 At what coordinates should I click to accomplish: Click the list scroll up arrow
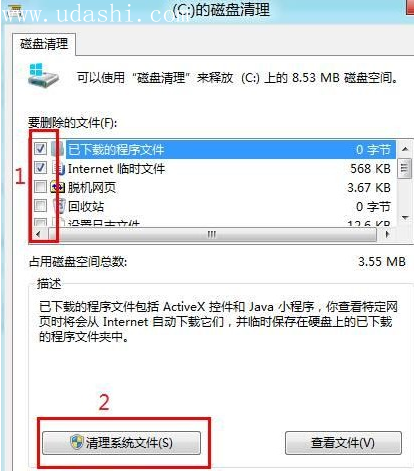coord(405,149)
